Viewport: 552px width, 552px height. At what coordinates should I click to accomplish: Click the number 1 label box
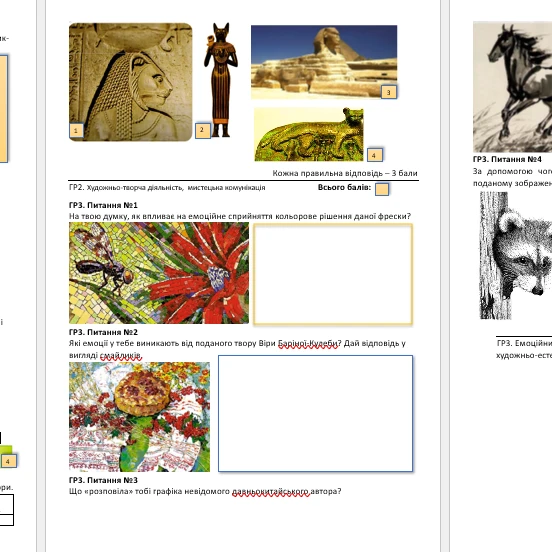pyautogui.click(x=76, y=131)
